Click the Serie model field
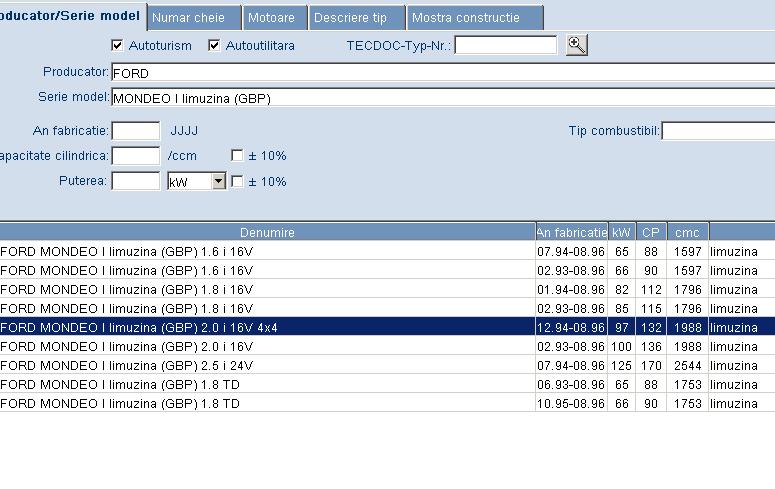This screenshot has height=489, width=775. coord(440,98)
